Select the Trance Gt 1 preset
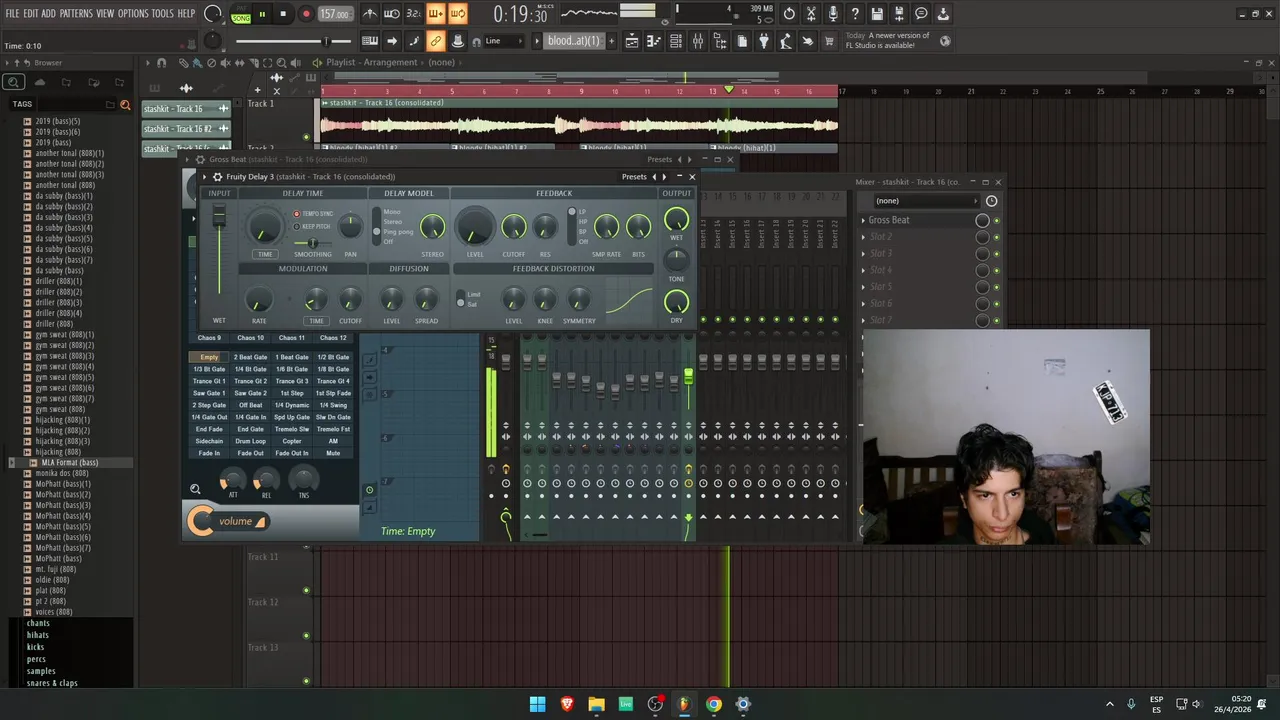This screenshot has height=720, width=1280. coord(209,381)
